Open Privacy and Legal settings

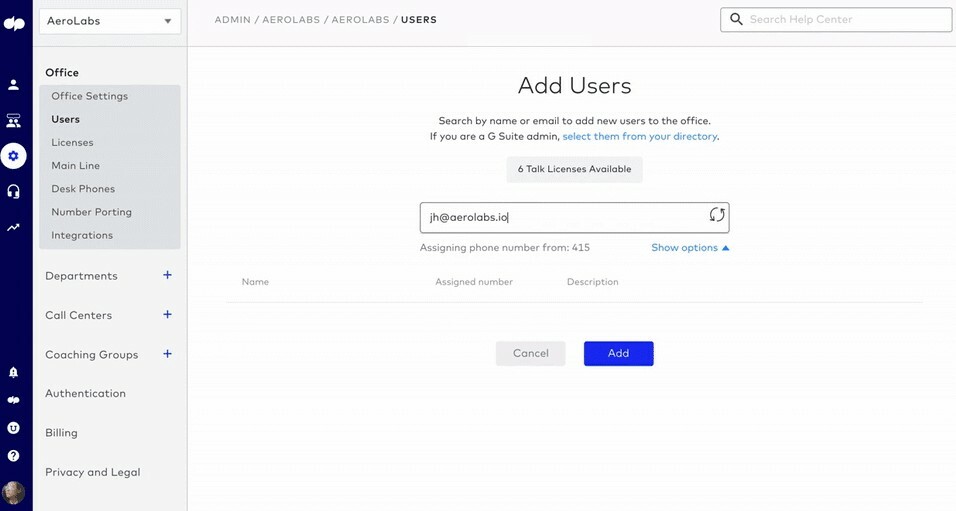[x=93, y=472]
